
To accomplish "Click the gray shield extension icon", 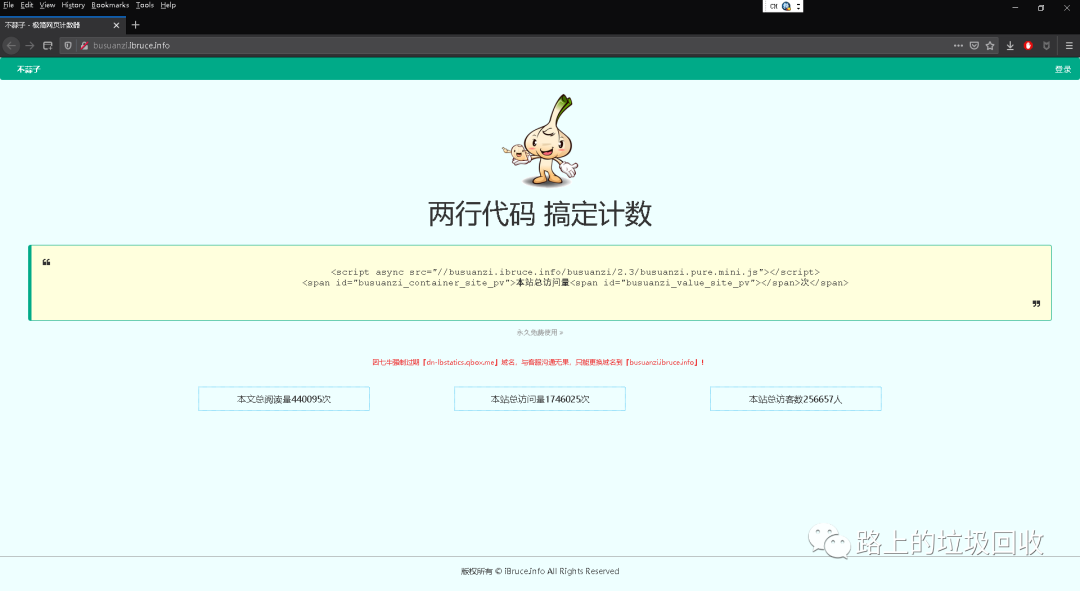I will click(1046, 45).
